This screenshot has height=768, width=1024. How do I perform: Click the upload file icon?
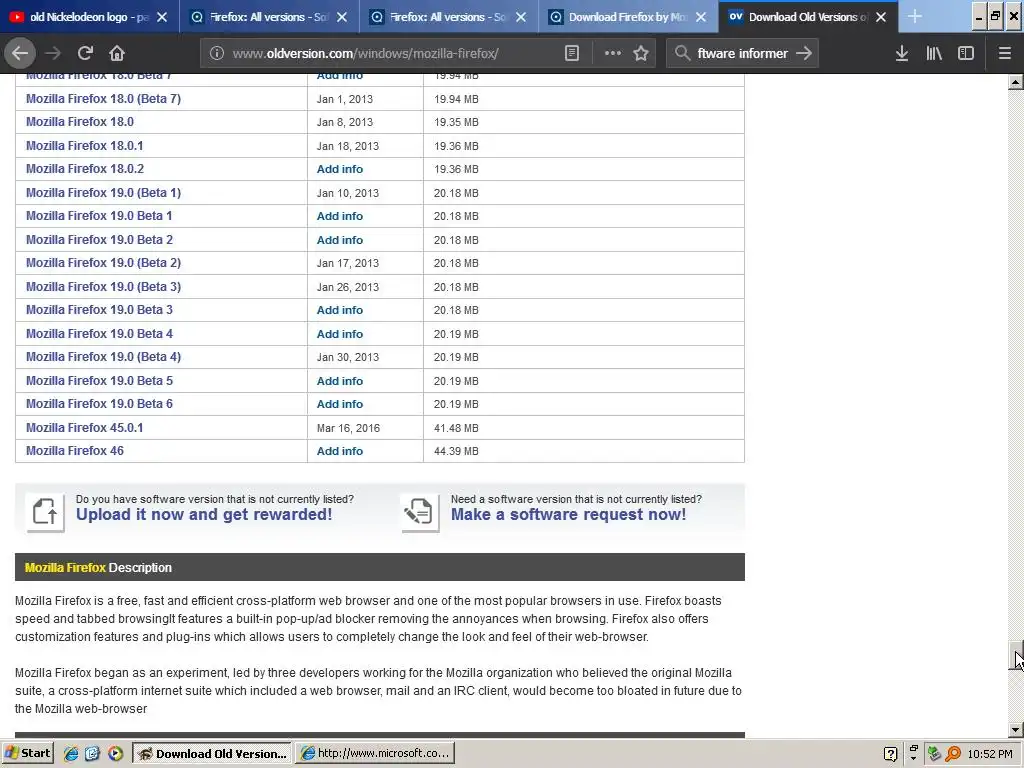(x=45, y=511)
